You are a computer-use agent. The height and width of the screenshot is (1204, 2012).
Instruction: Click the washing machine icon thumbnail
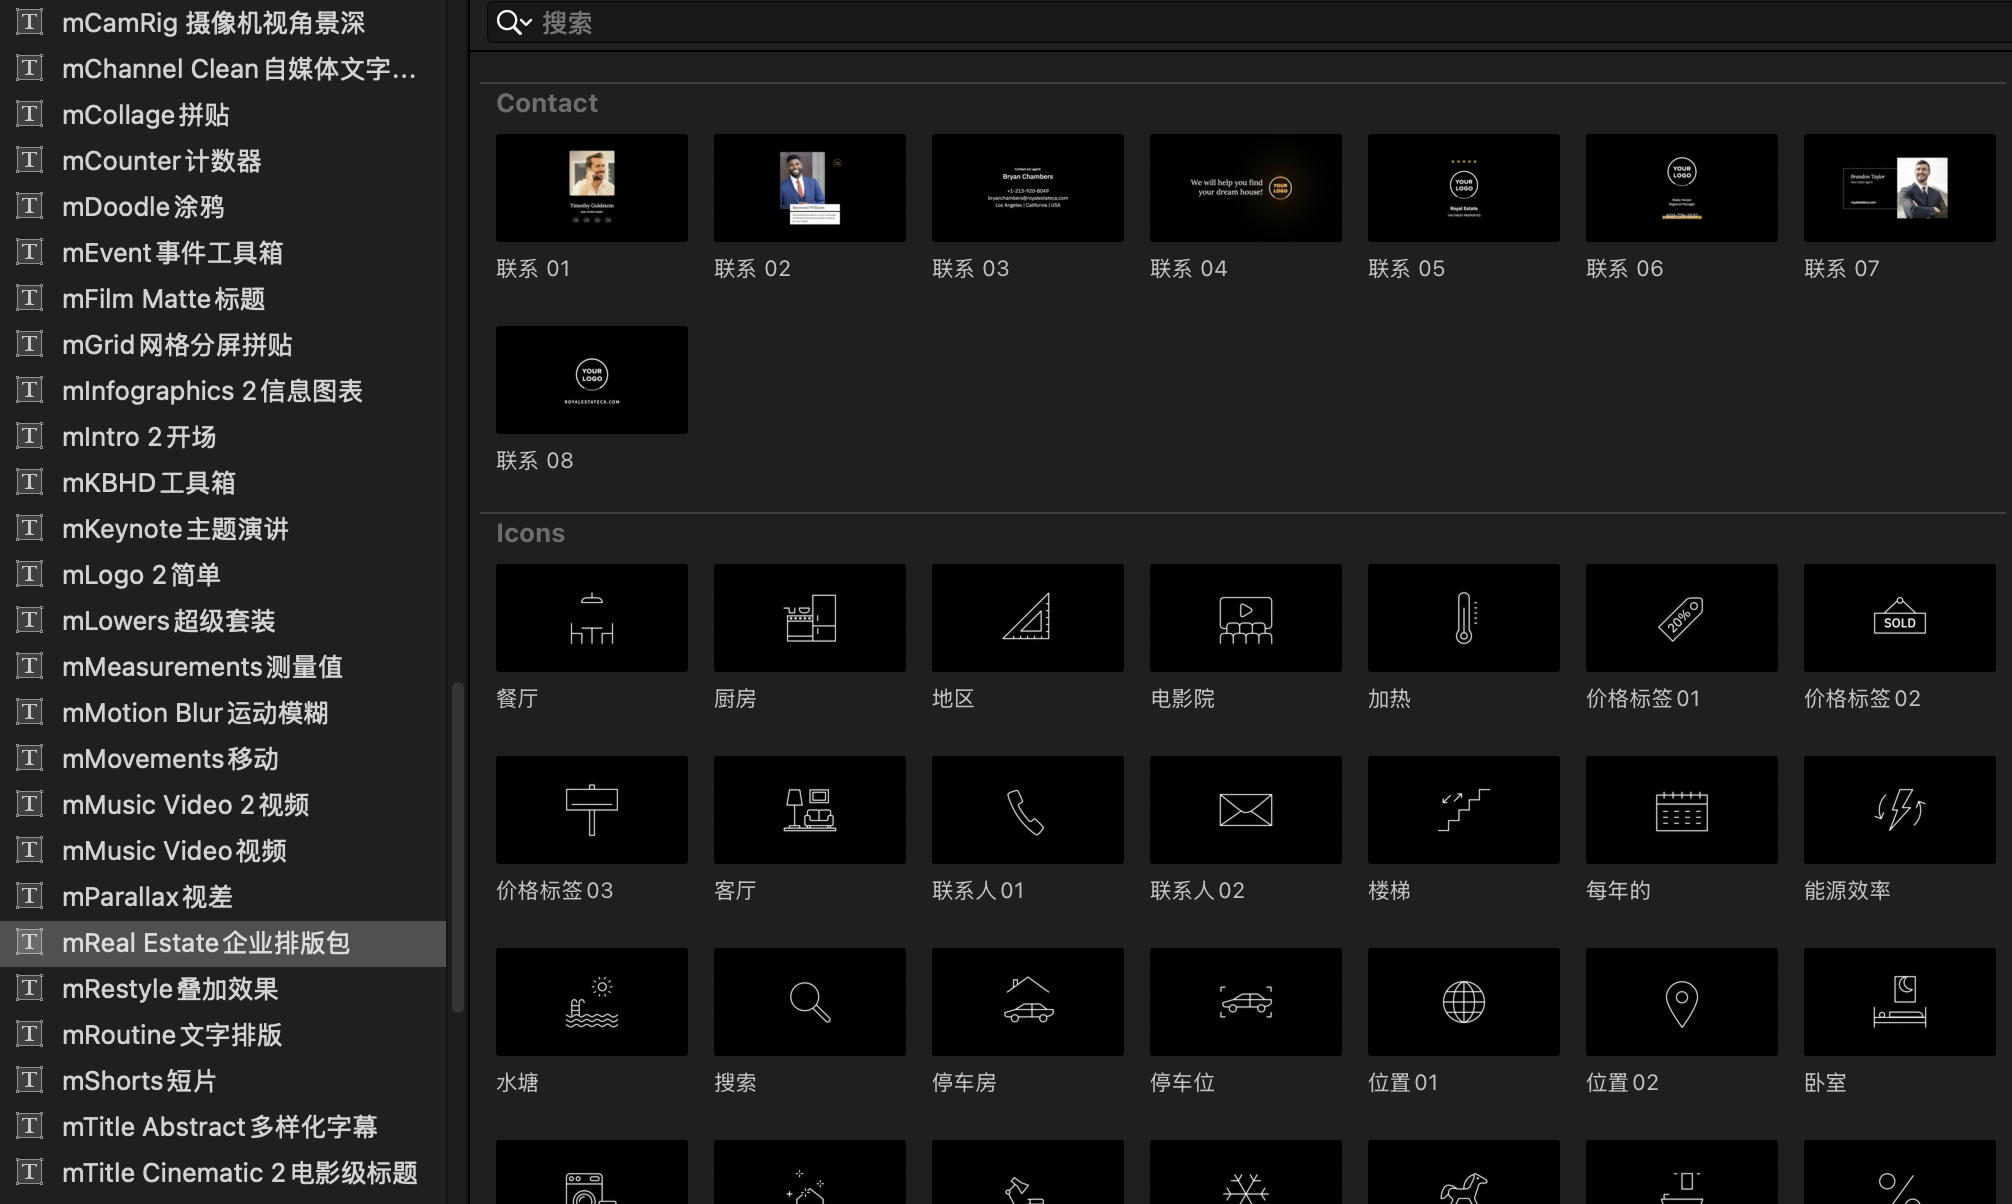click(592, 1172)
